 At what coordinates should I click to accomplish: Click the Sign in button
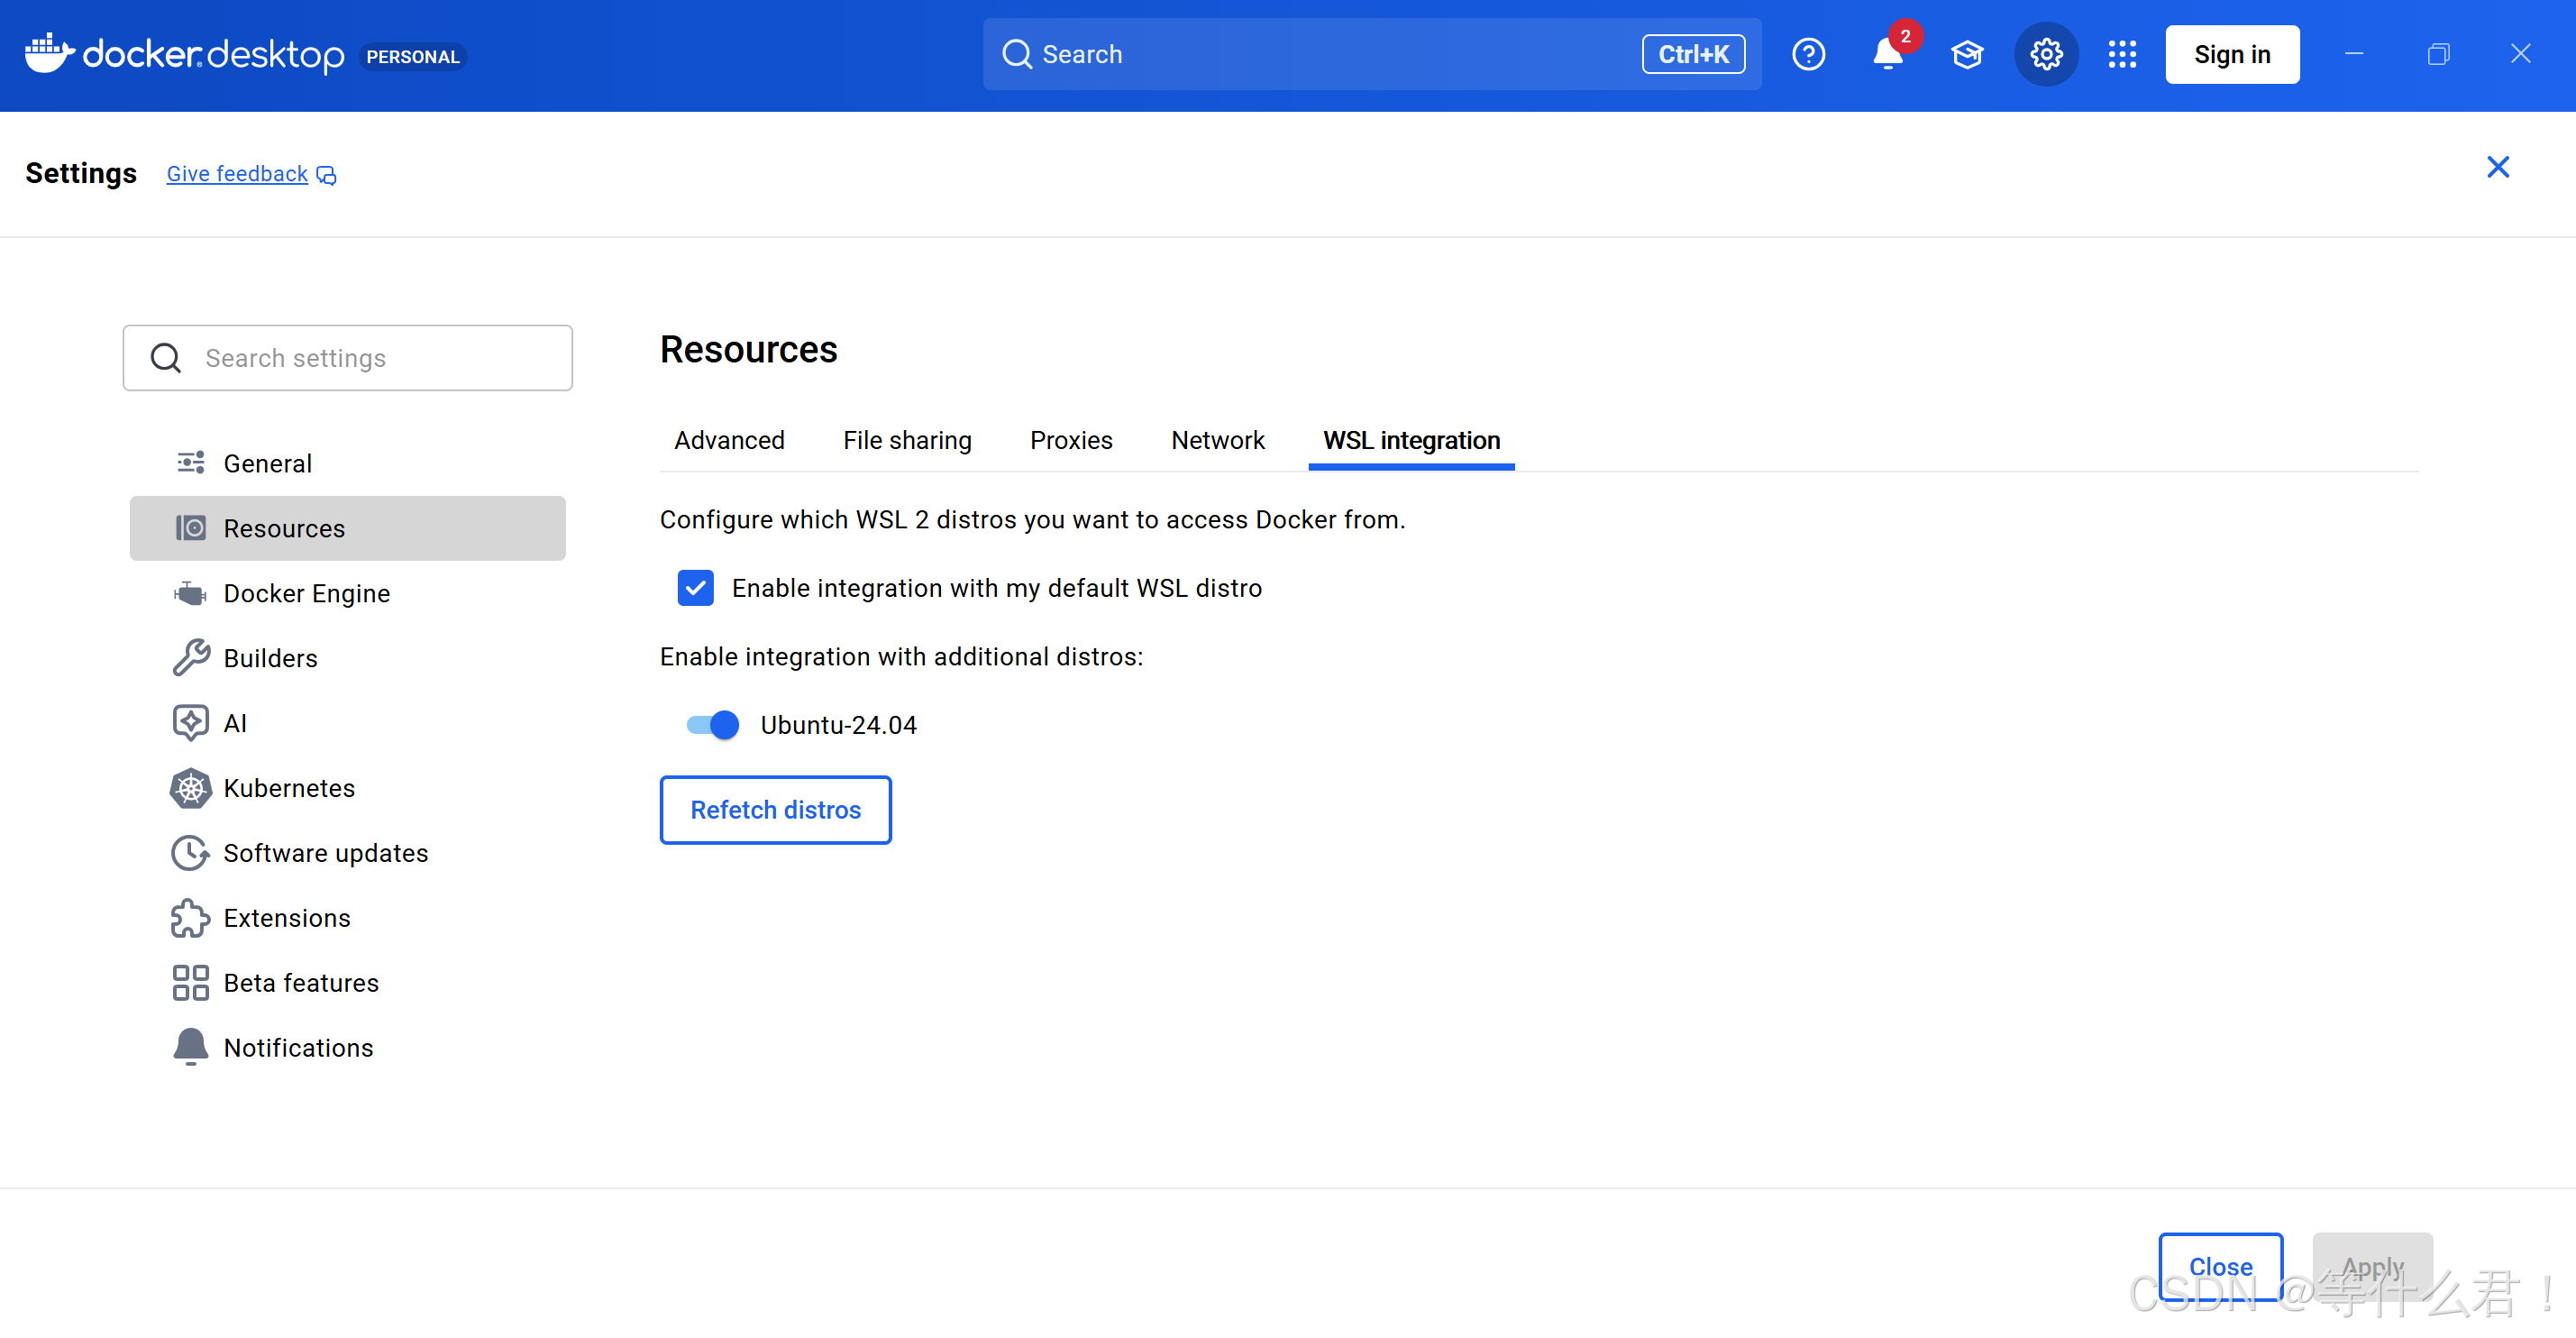(x=2231, y=54)
